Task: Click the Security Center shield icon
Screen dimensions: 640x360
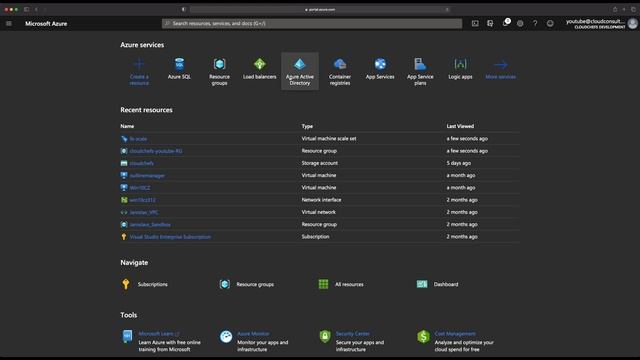Action: 325,336
